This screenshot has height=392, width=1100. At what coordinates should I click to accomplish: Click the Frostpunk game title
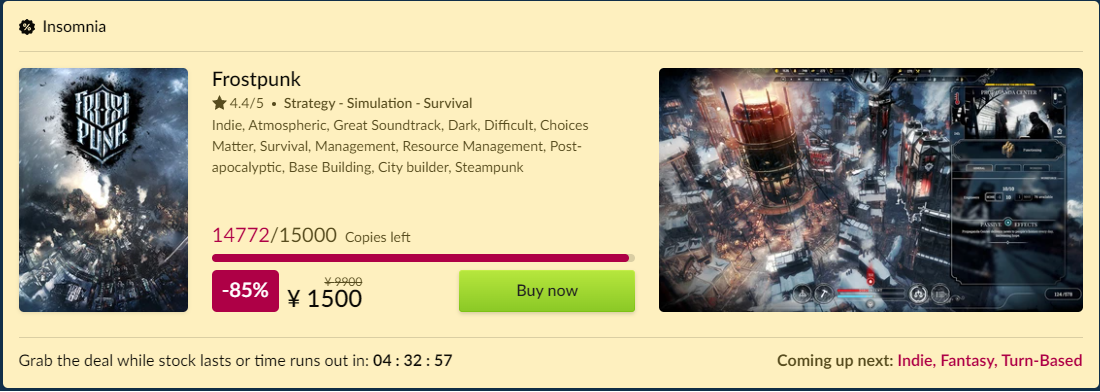coord(256,79)
